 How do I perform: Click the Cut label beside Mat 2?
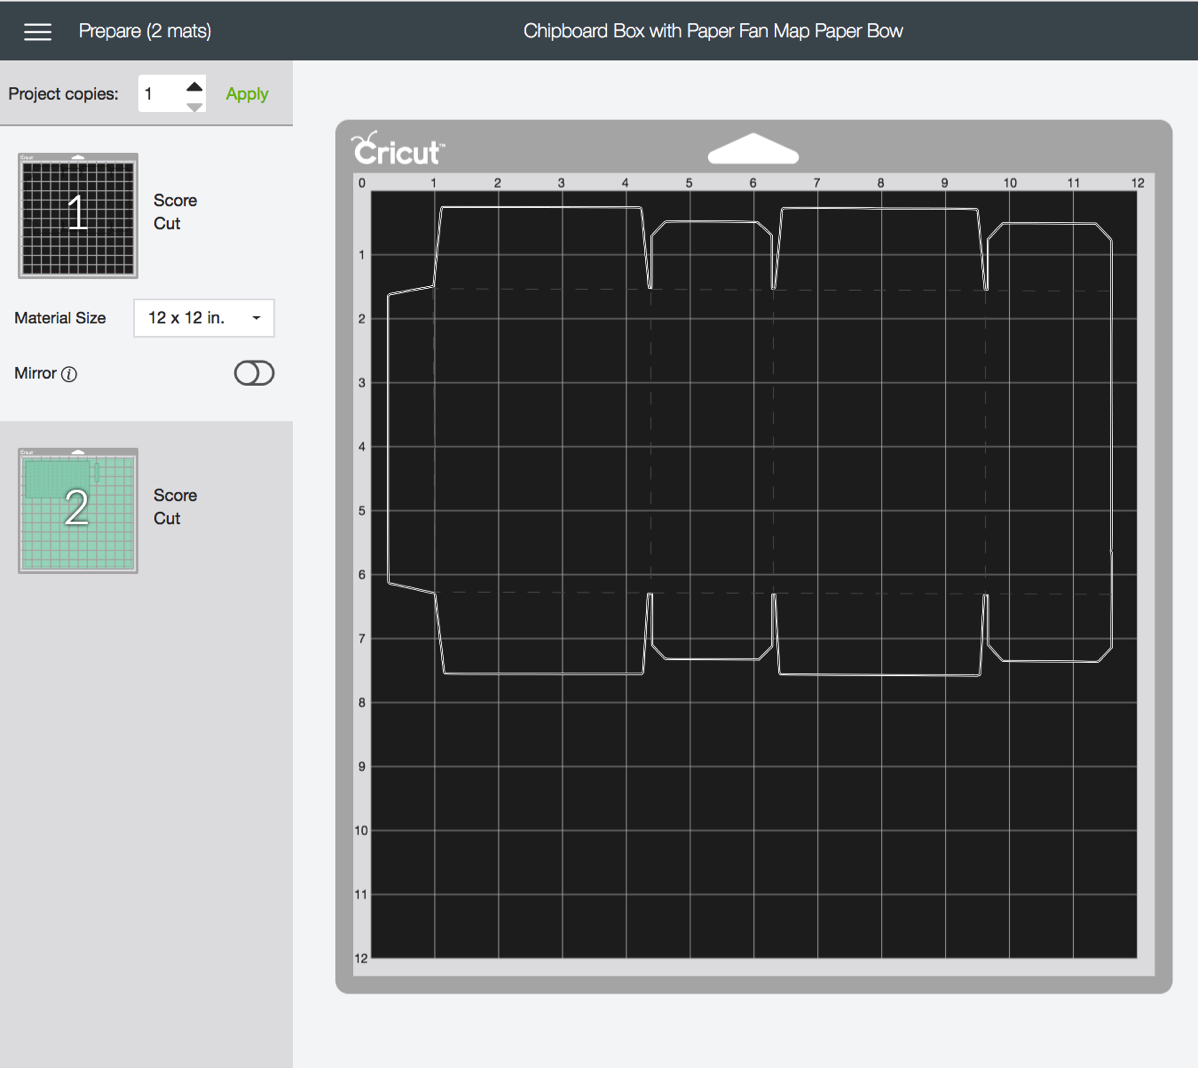click(167, 518)
